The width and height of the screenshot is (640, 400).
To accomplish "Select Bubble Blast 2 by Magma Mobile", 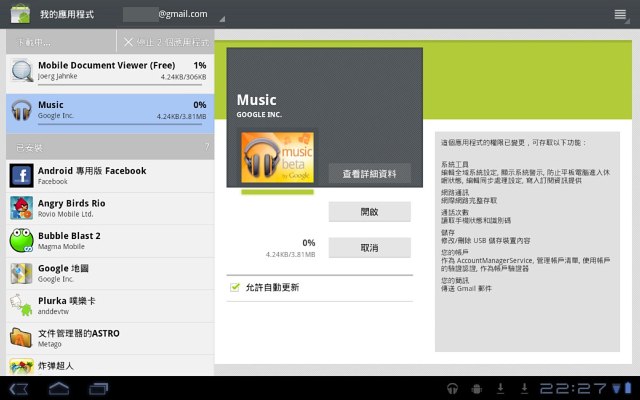I will click(110, 241).
